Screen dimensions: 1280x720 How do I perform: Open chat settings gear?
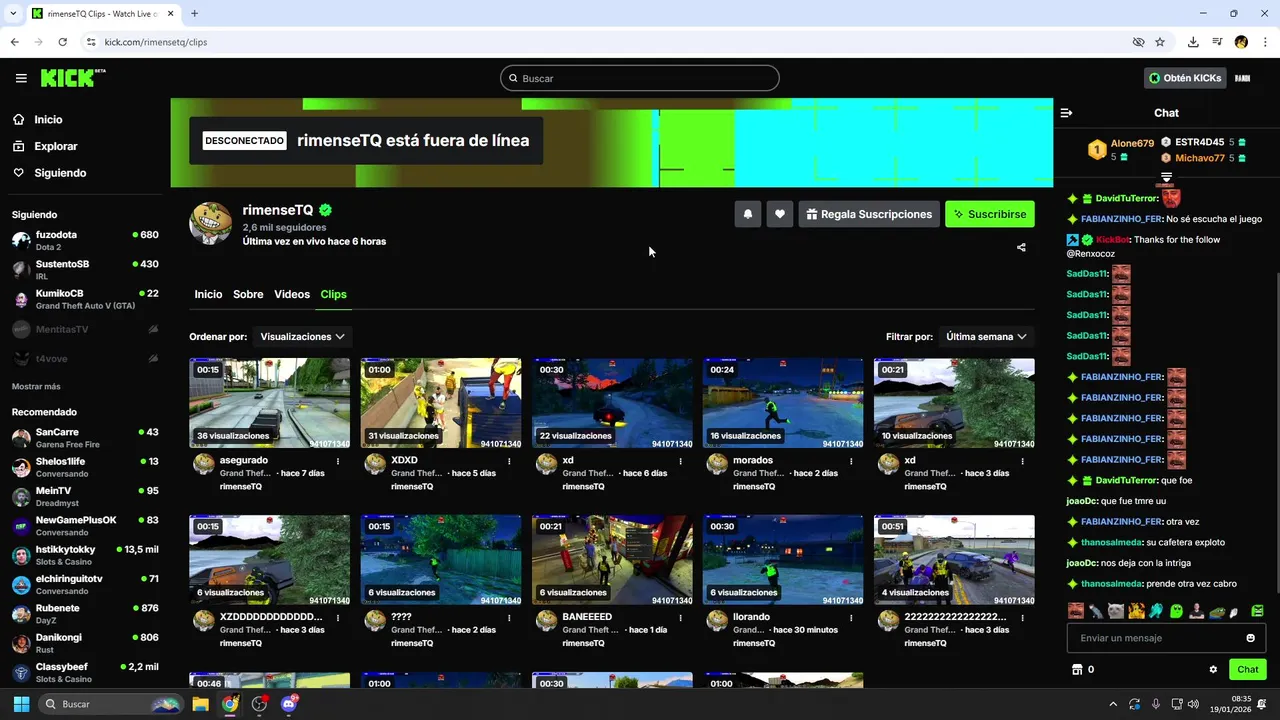coord(1213,670)
